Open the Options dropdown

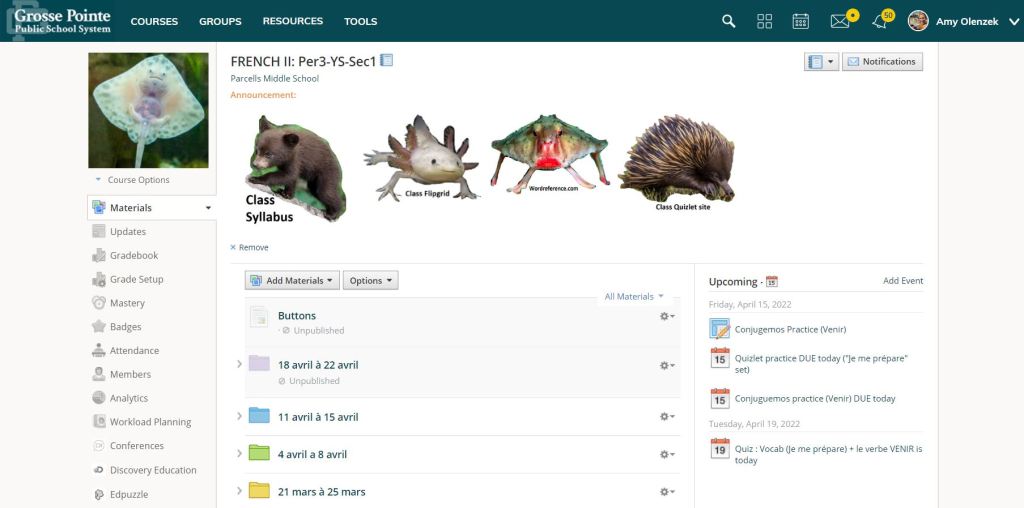[370, 281]
